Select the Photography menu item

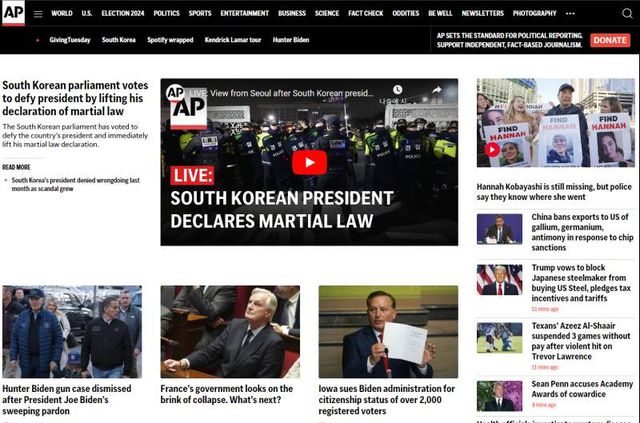pos(534,14)
